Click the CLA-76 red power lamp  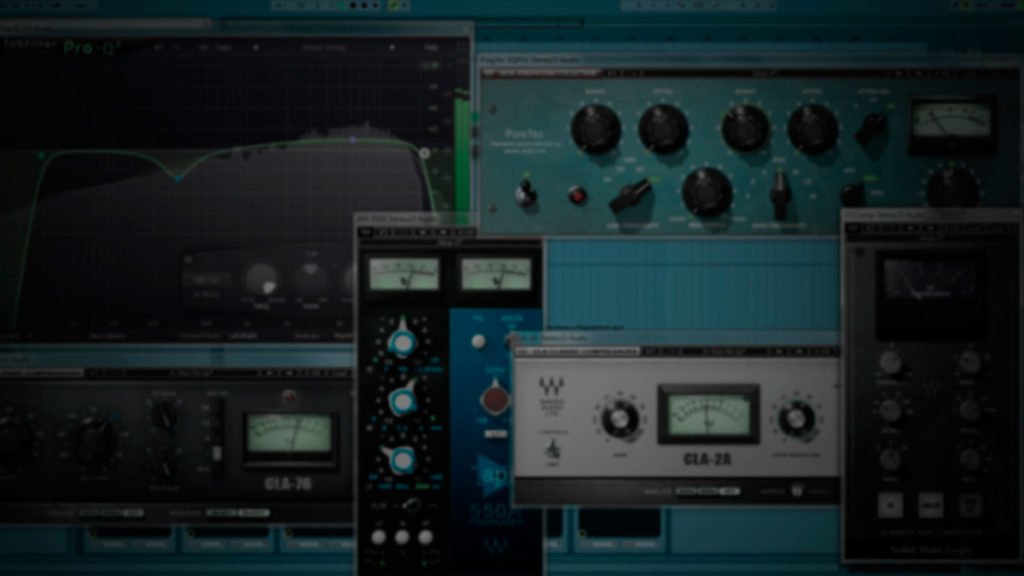(289, 396)
